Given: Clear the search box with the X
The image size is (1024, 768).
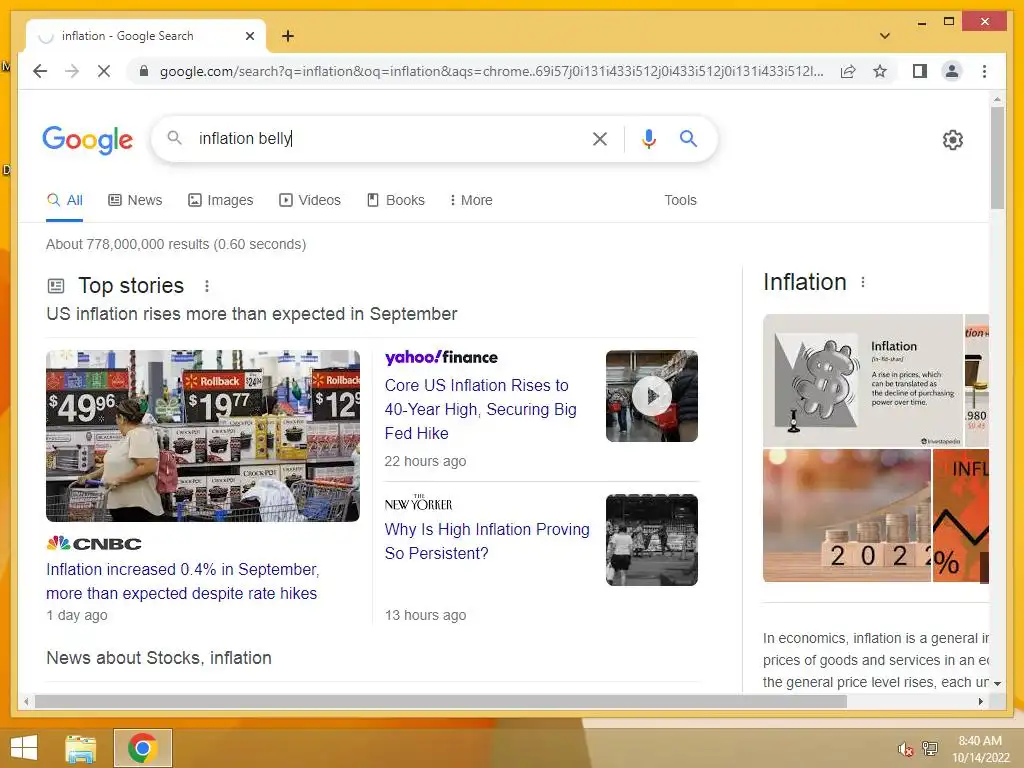Looking at the screenshot, I should tap(600, 138).
